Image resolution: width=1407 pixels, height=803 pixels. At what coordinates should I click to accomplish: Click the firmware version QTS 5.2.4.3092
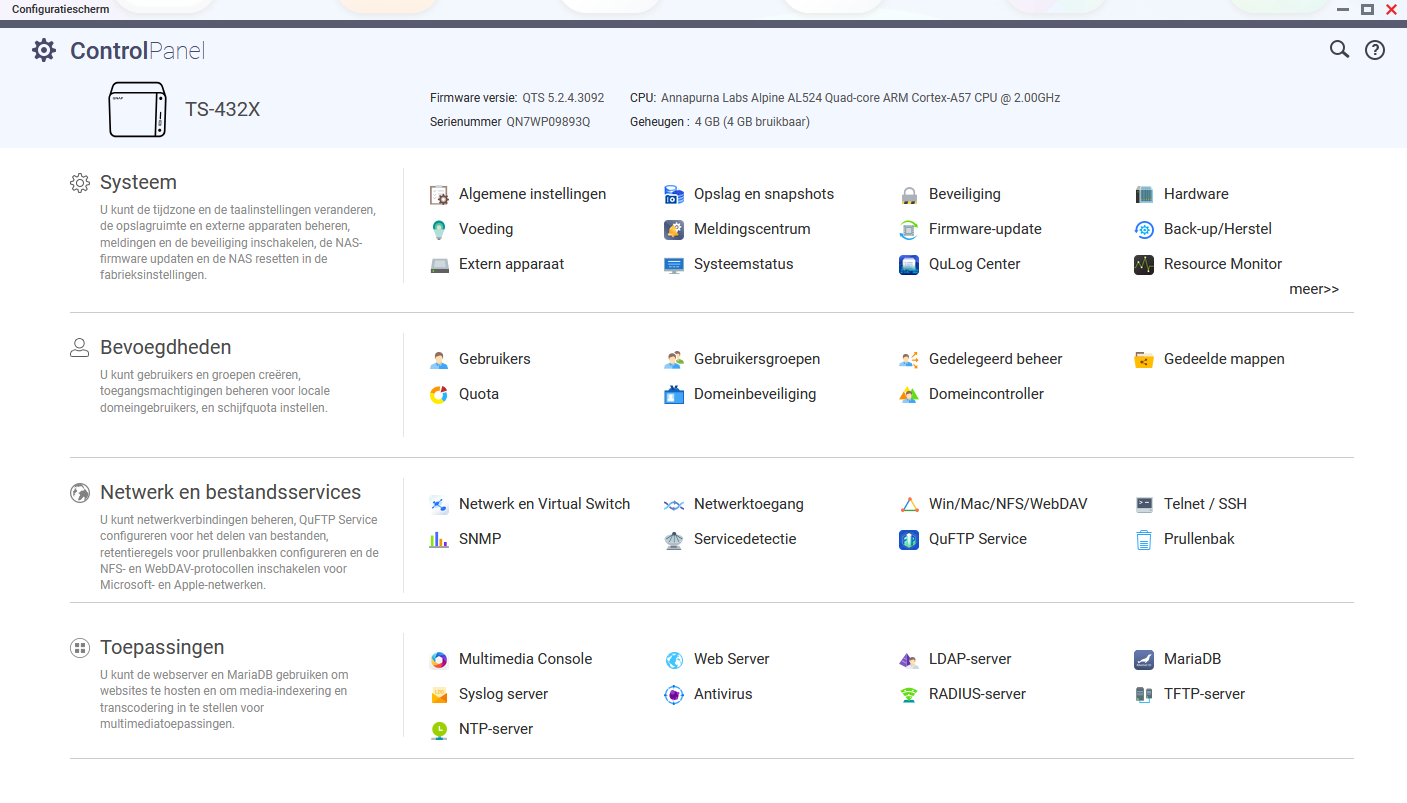point(563,98)
